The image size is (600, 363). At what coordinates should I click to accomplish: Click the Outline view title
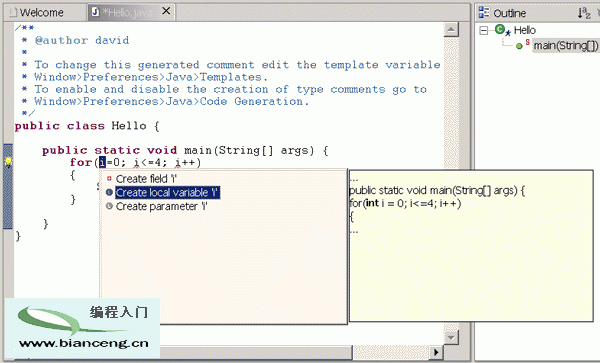(509, 13)
